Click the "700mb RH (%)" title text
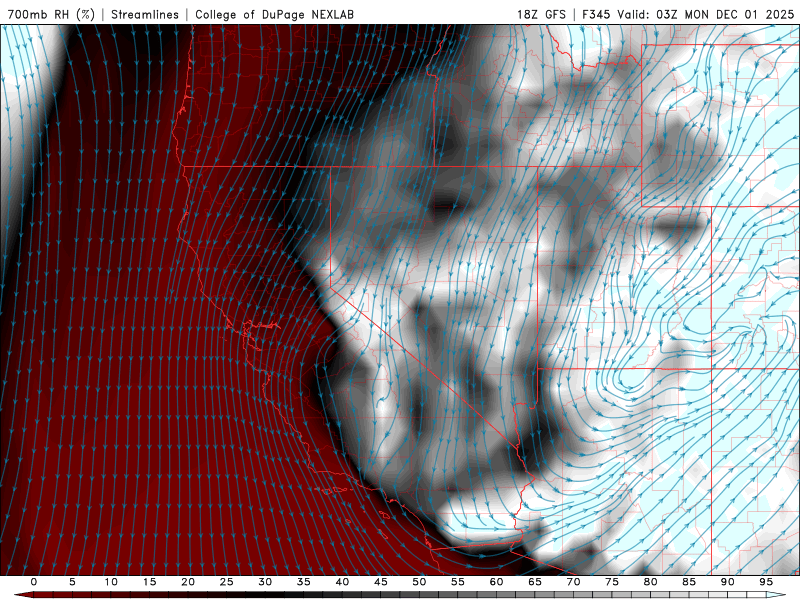The height and width of the screenshot is (600, 800). 51,14
